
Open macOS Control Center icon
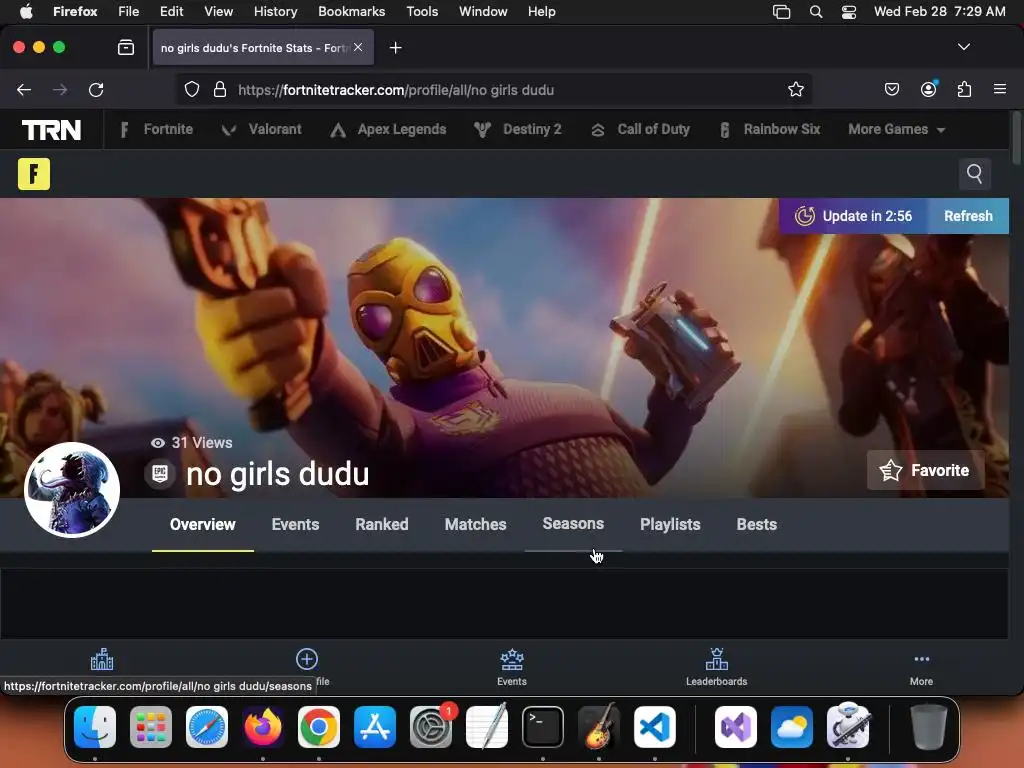click(x=848, y=12)
